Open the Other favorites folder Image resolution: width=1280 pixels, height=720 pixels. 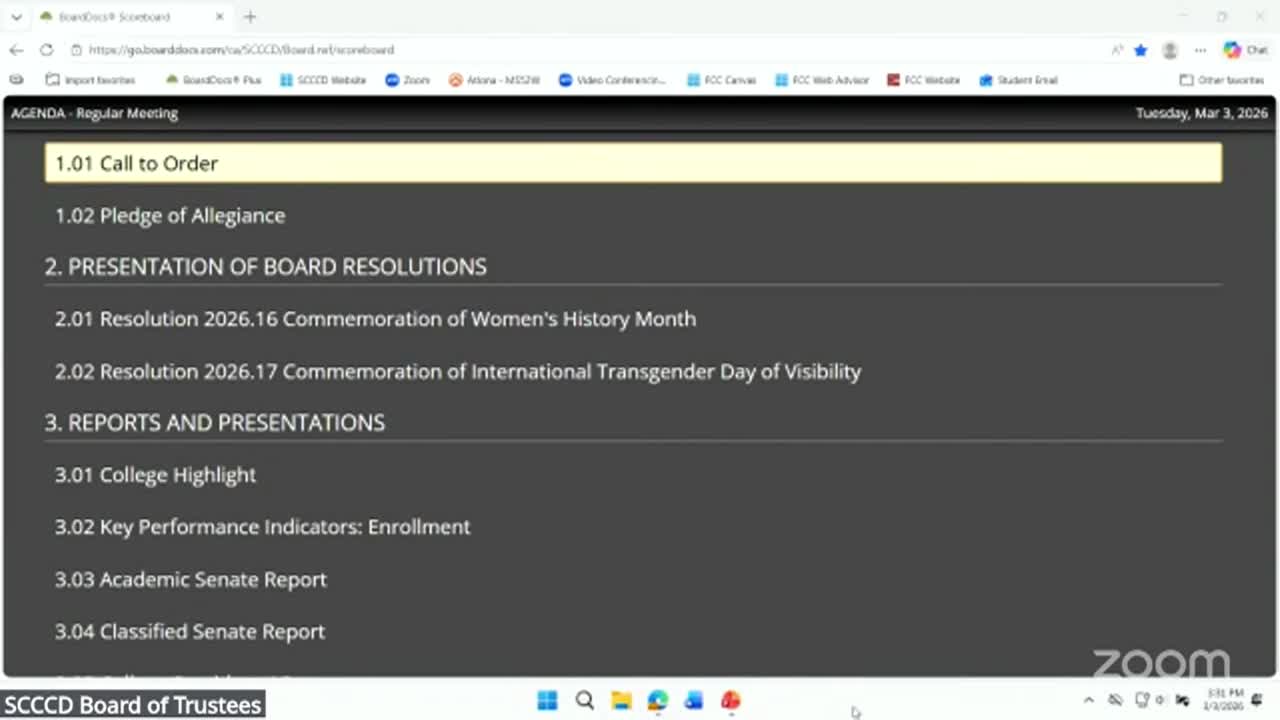point(1221,80)
